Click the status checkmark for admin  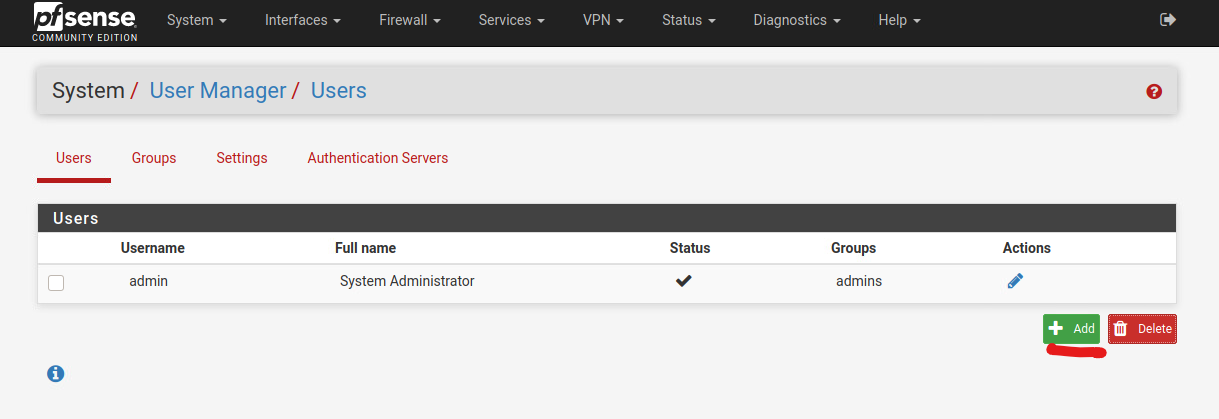tap(684, 281)
